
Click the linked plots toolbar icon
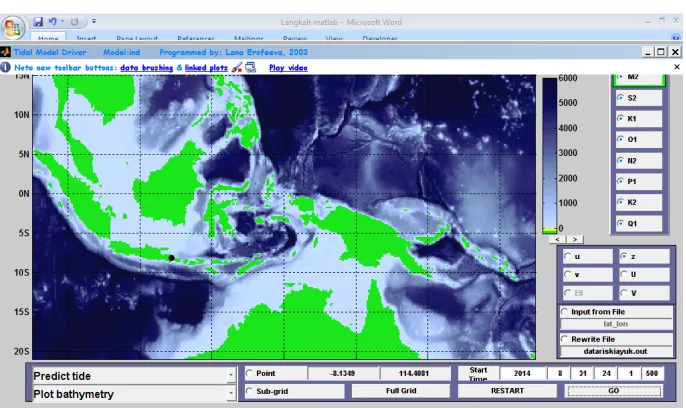(x=251, y=68)
